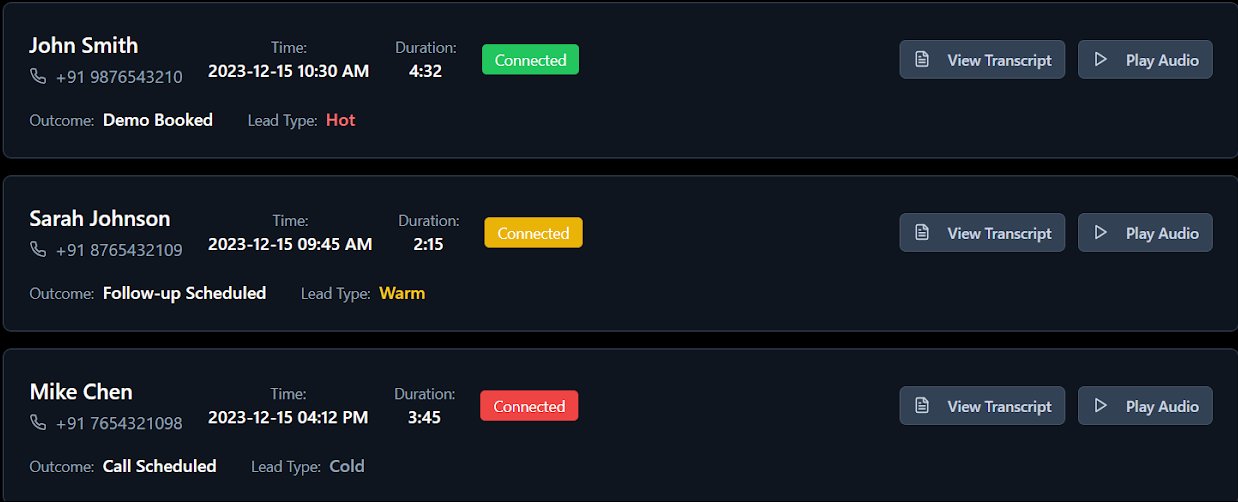
Task: Click the Hot lead type label
Action: coord(340,120)
